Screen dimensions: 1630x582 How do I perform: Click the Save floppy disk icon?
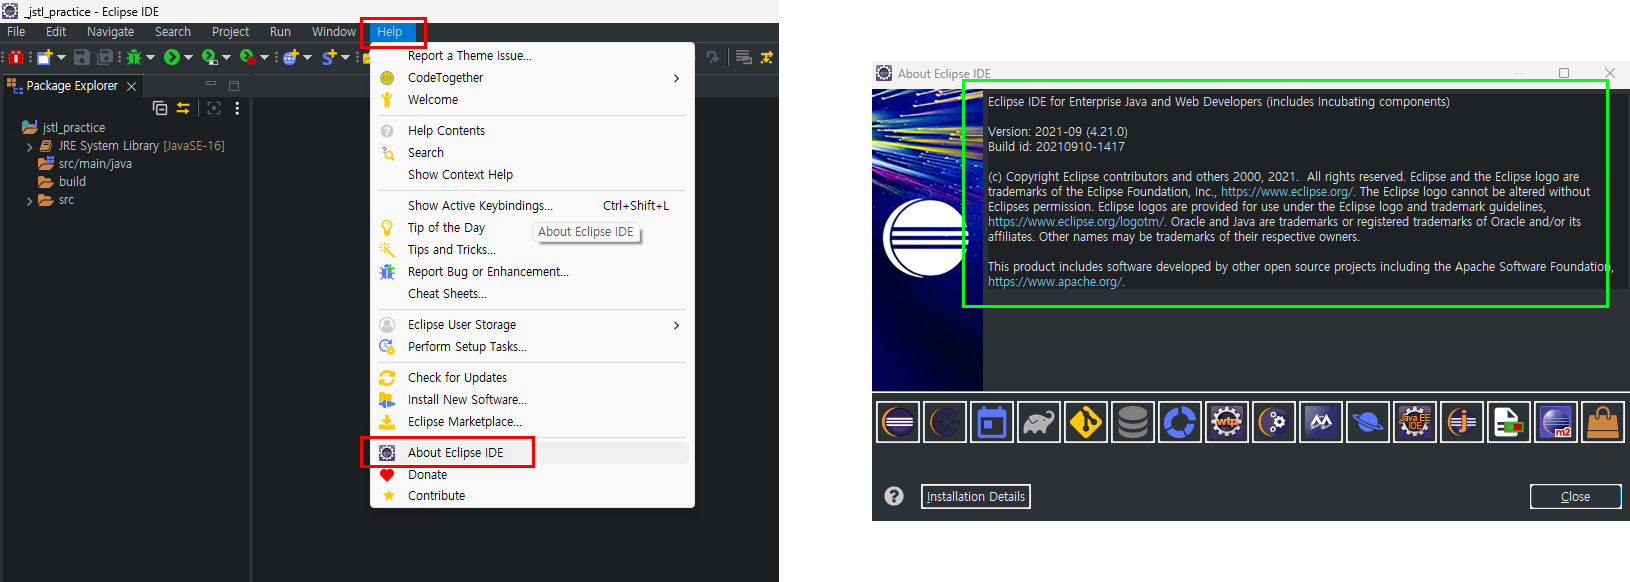82,57
